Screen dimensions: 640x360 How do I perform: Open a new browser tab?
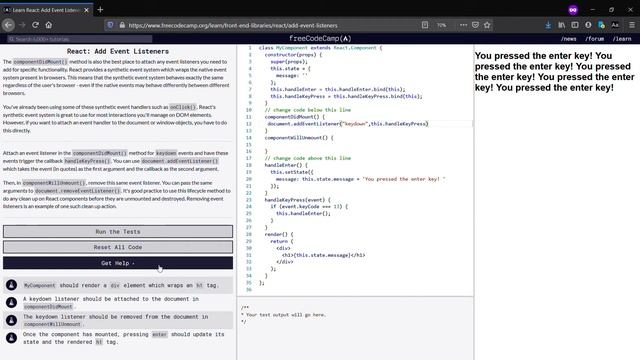pos(100,9)
